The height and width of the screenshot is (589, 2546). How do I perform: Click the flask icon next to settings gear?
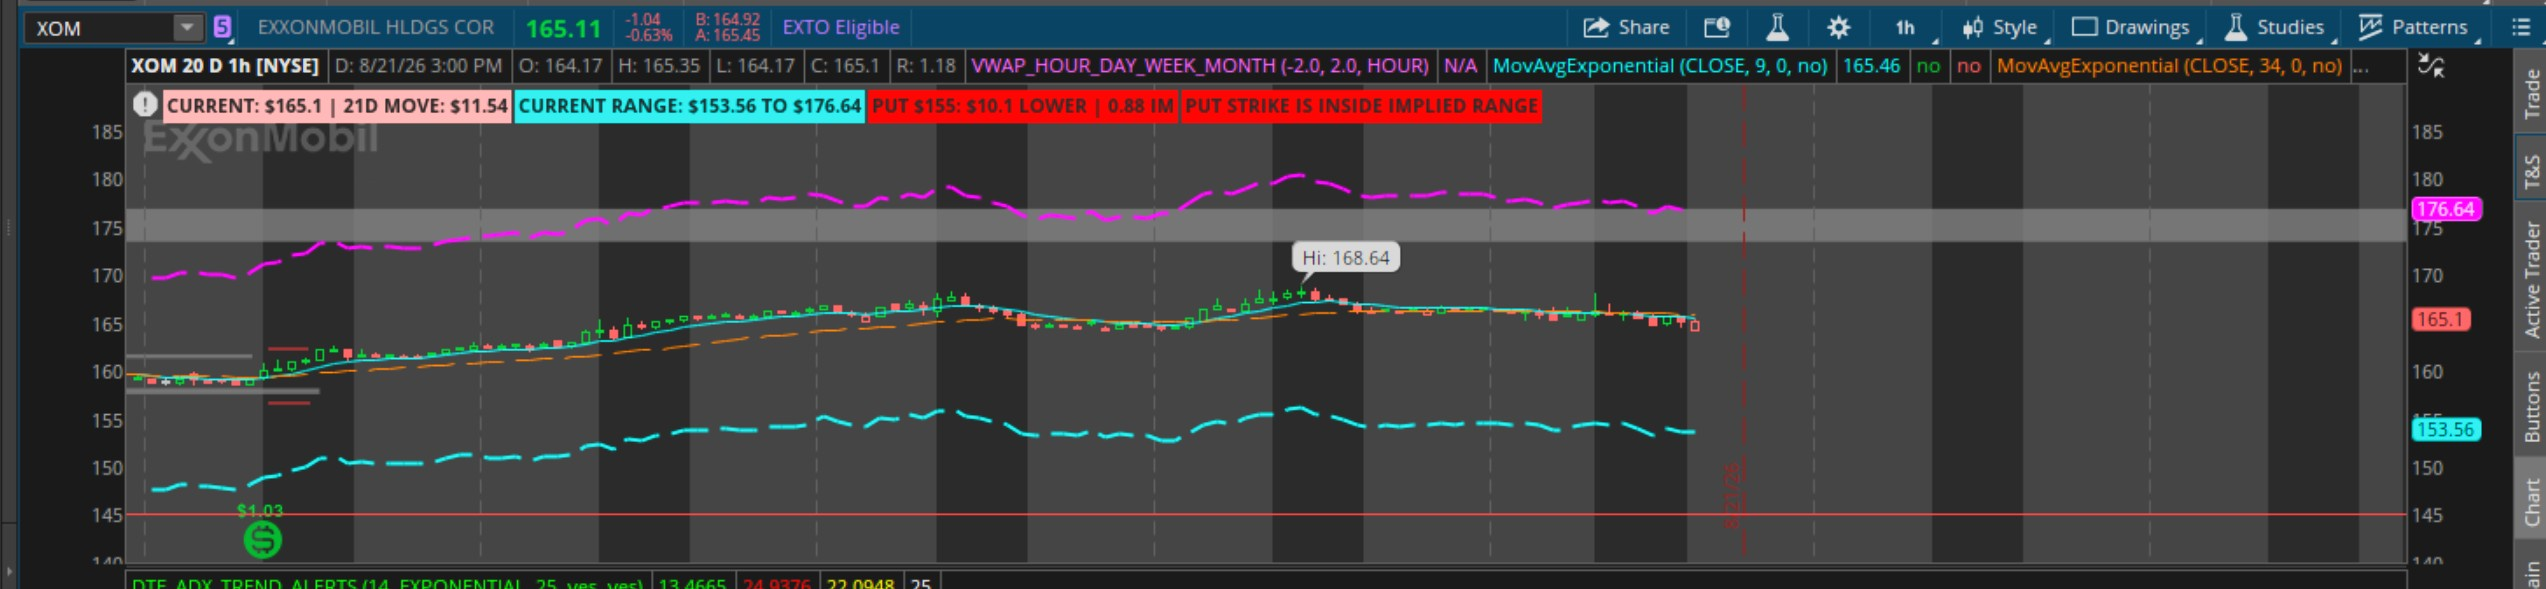point(1777,27)
